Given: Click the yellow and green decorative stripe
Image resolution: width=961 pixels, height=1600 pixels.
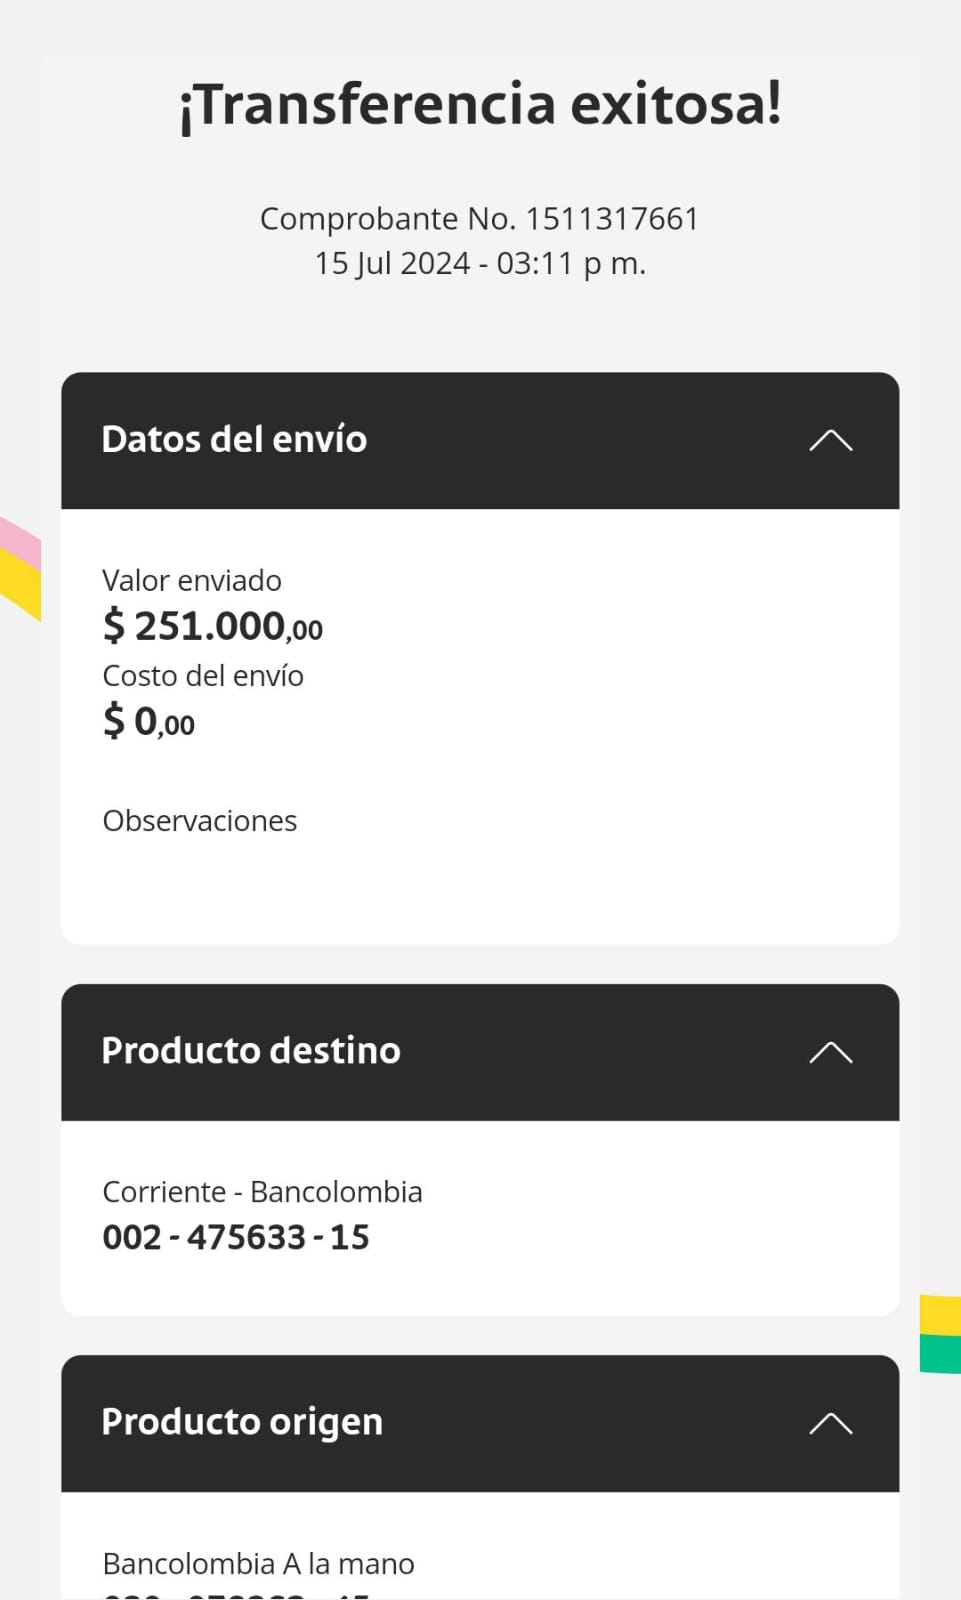Looking at the screenshot, I should [940, 1334].
